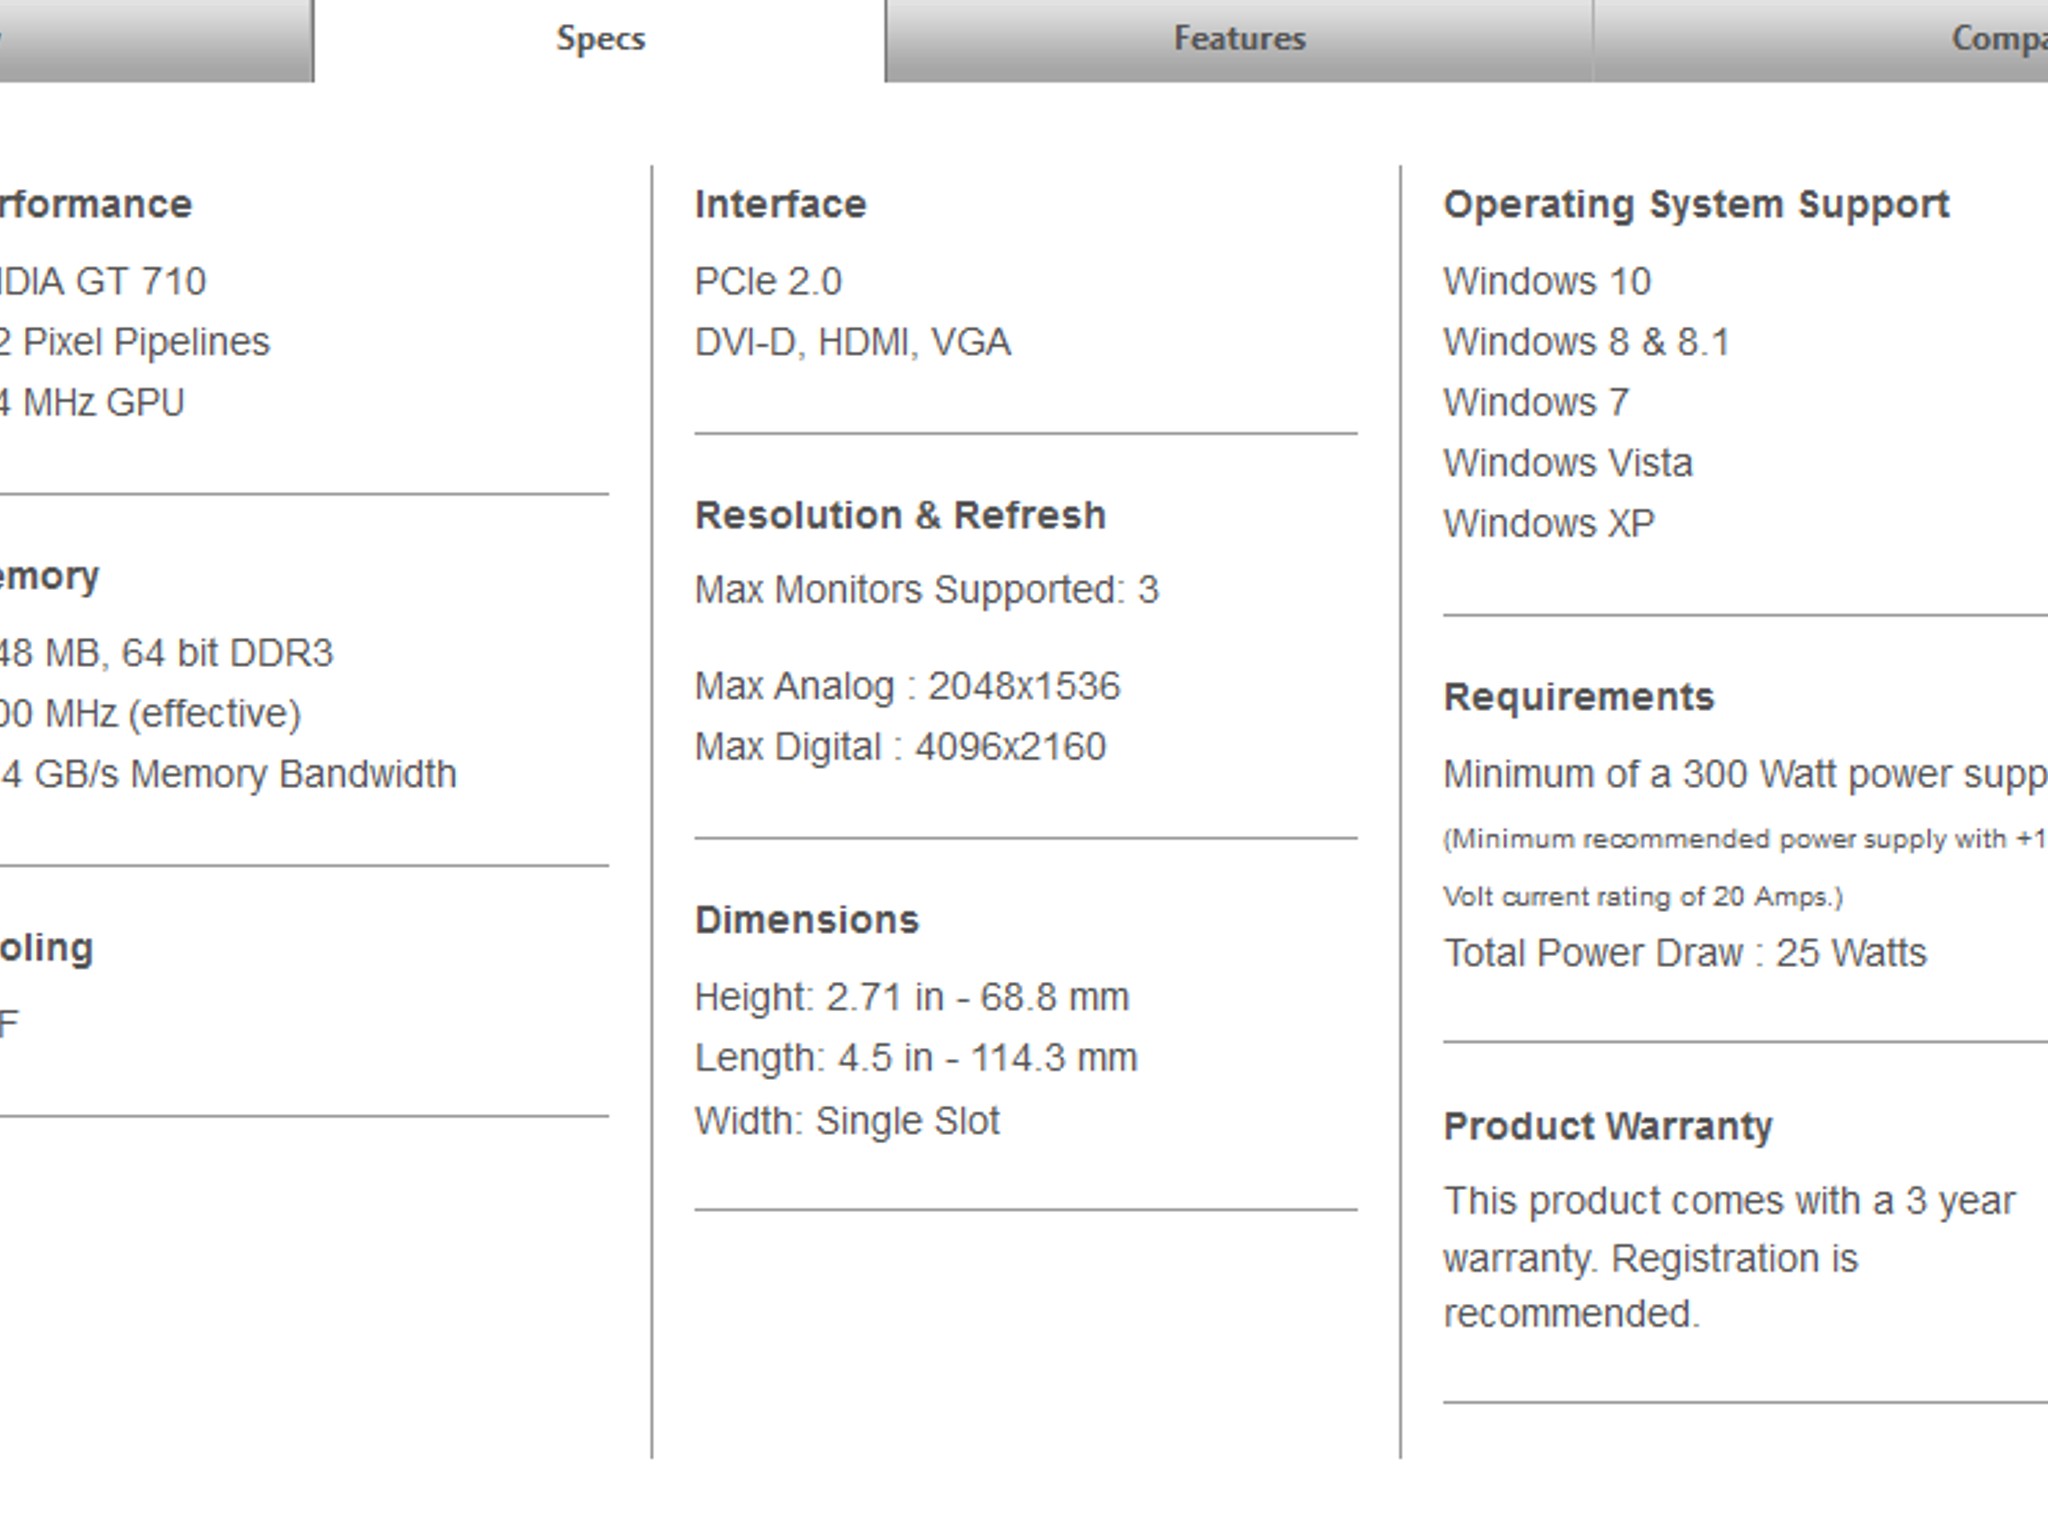The image size is (2048, 1536).
Task: Select Width: Single Slot text
Action: point(847,1121)
